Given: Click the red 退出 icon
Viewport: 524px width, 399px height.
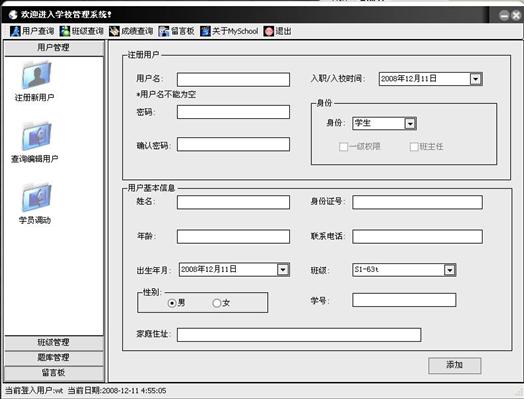Looking at the screenshot, I should click(x=268, y=31).
